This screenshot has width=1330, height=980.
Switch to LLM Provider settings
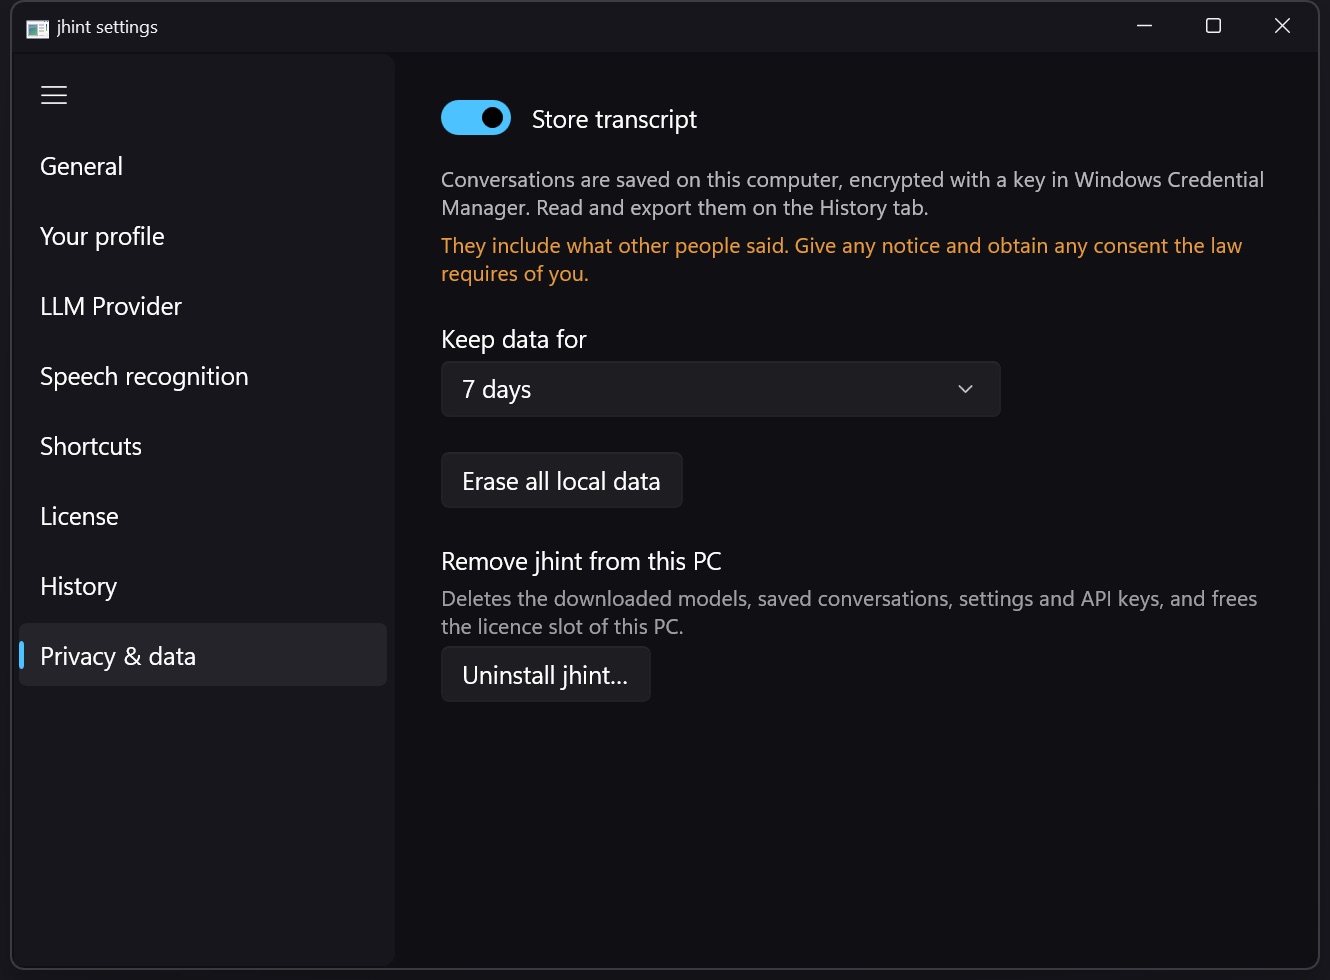(203, 306)
